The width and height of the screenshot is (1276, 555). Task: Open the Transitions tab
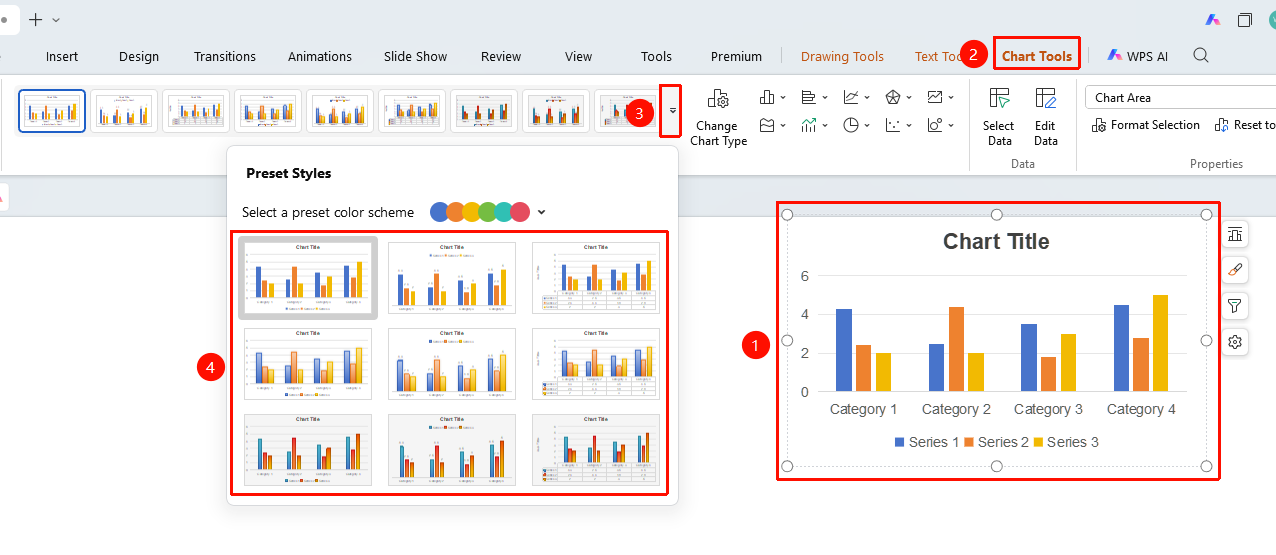pos(225,56)
